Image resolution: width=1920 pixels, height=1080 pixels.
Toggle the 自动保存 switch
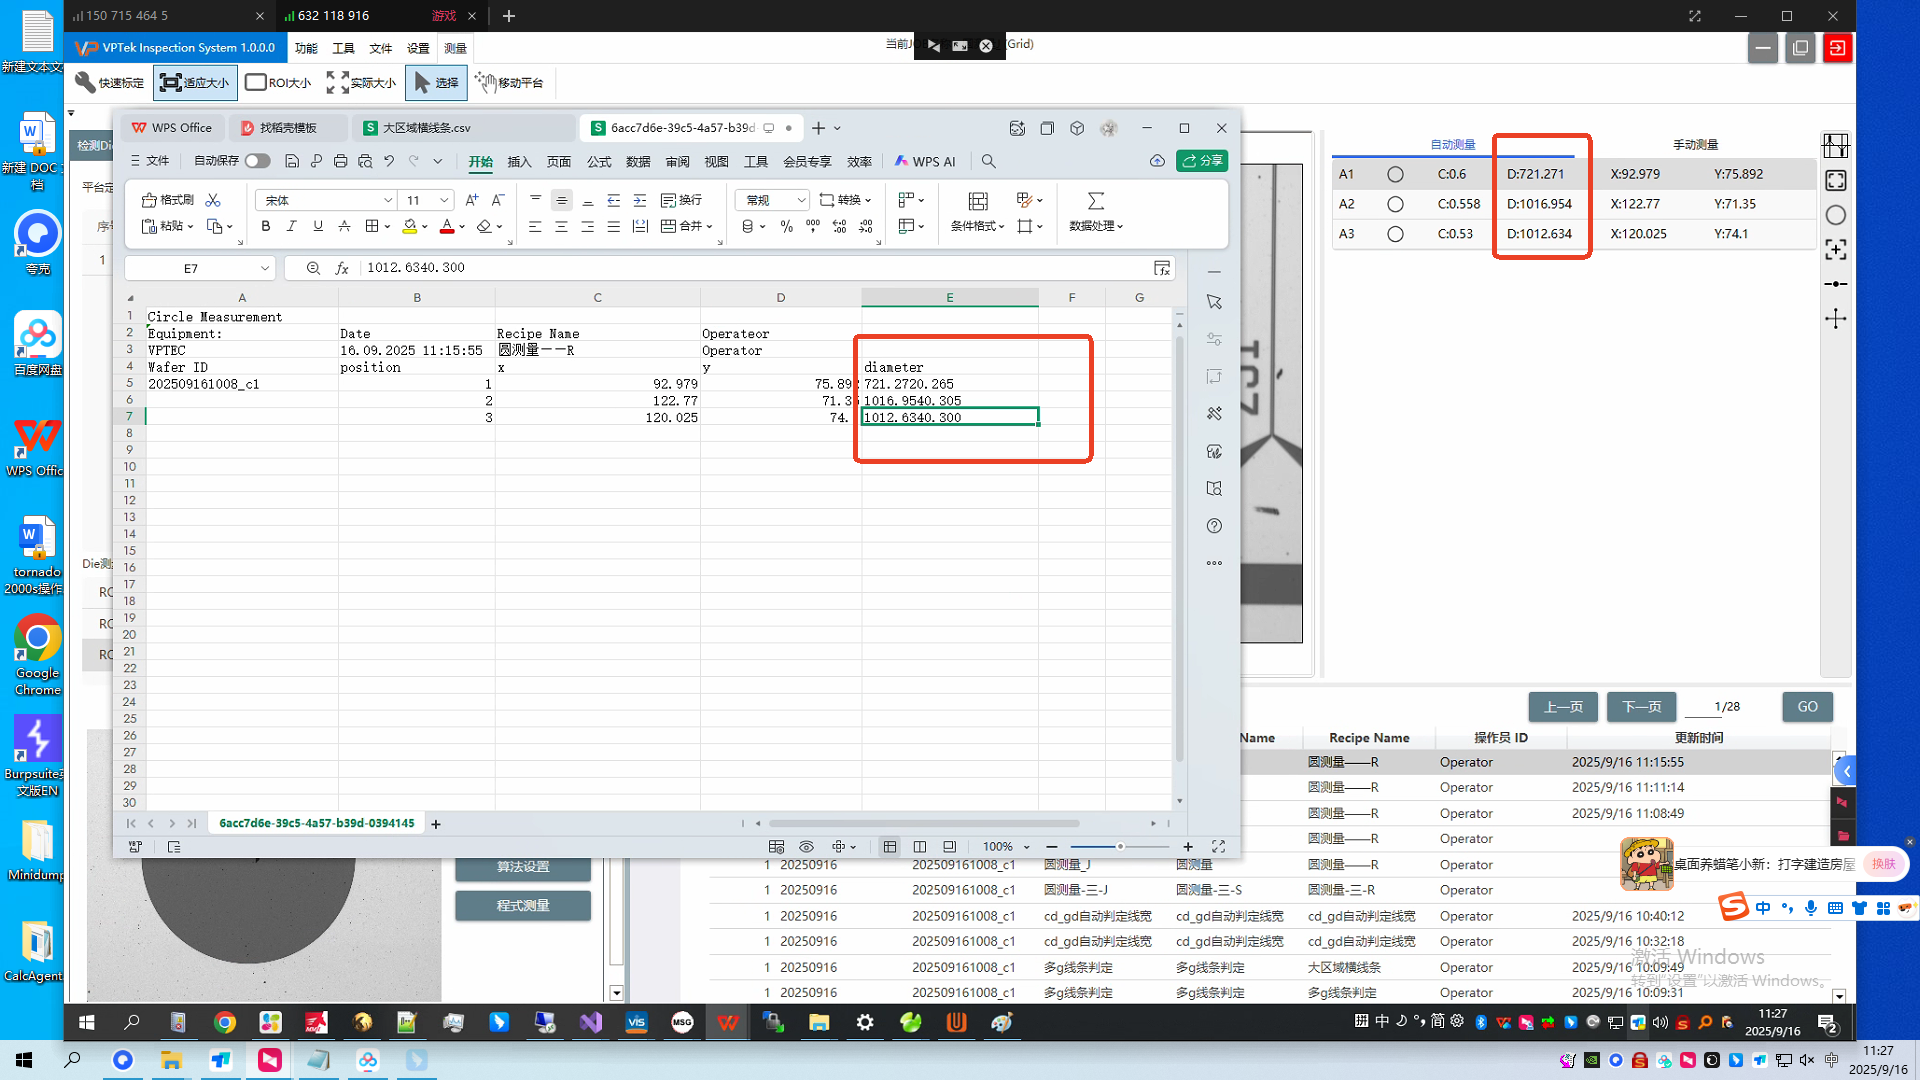(257, 161)
